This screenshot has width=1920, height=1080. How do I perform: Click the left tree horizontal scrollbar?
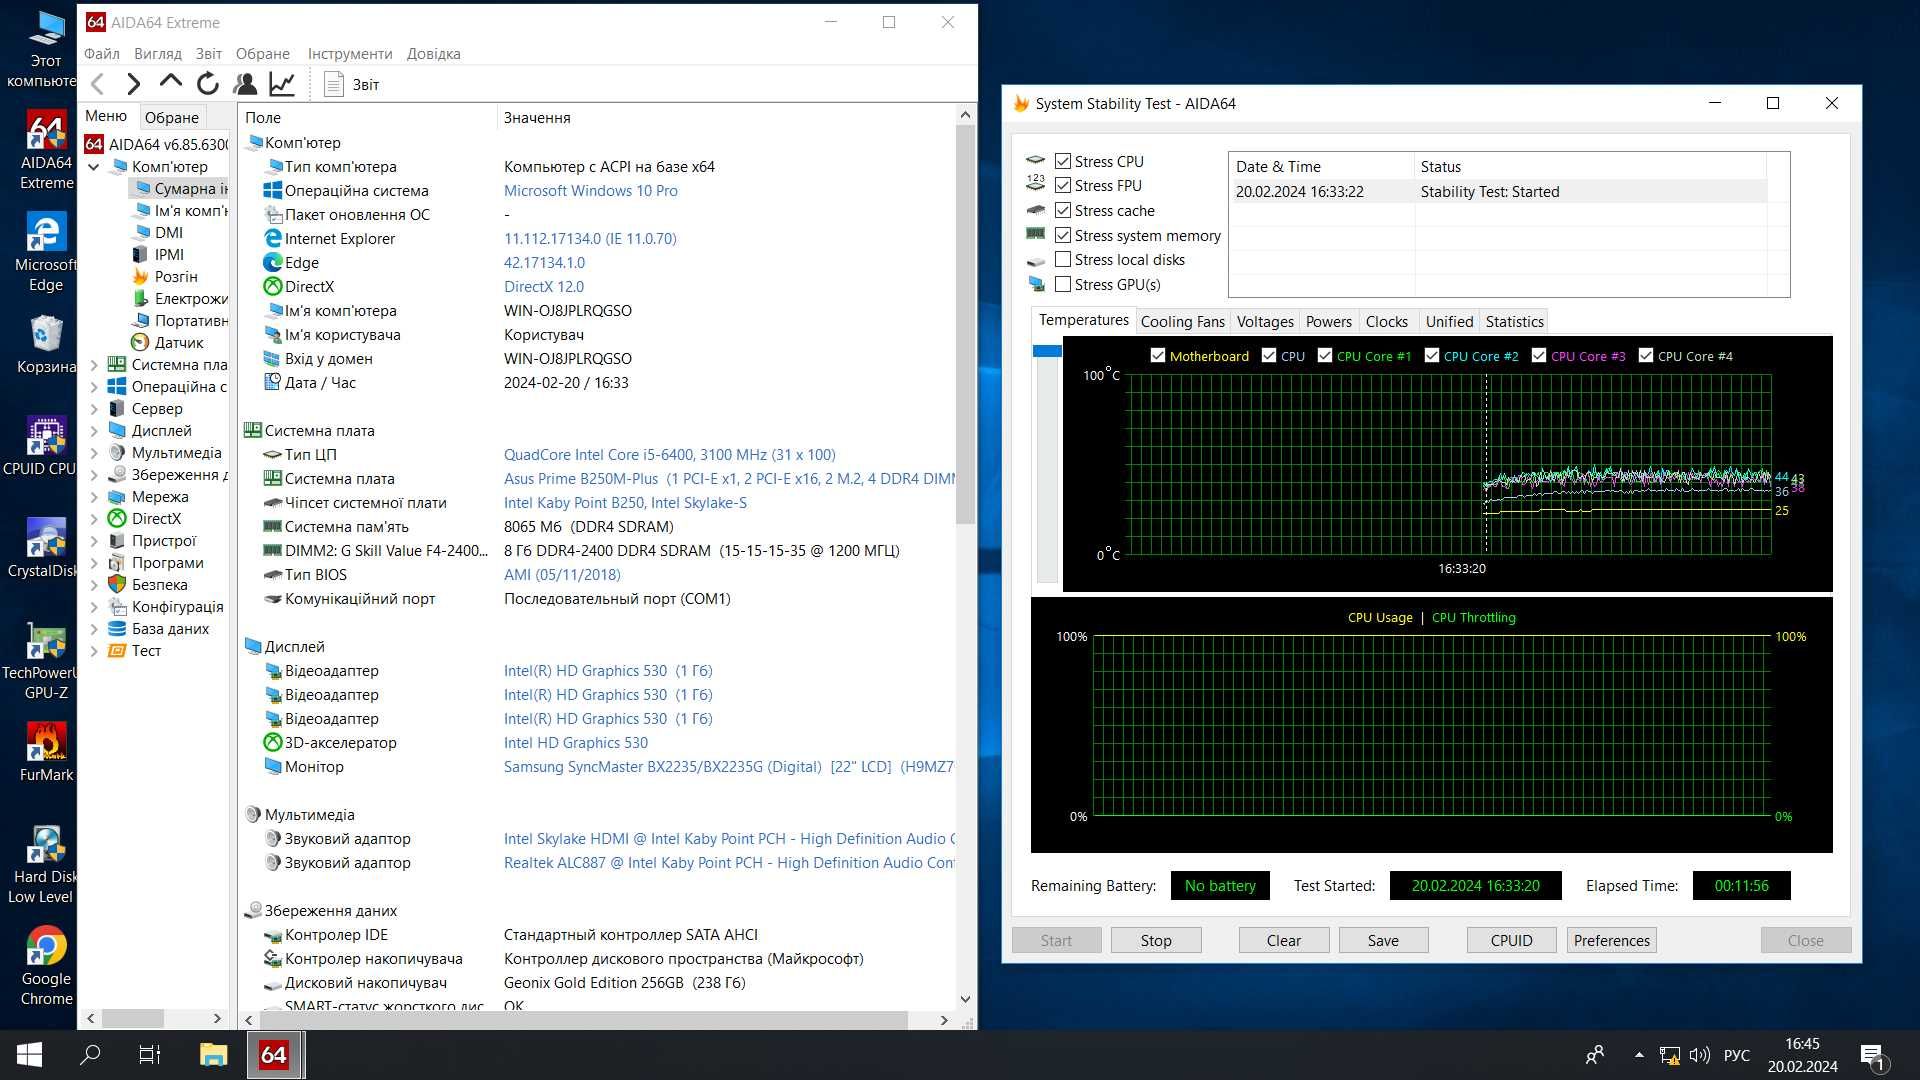coord(133,1018)
